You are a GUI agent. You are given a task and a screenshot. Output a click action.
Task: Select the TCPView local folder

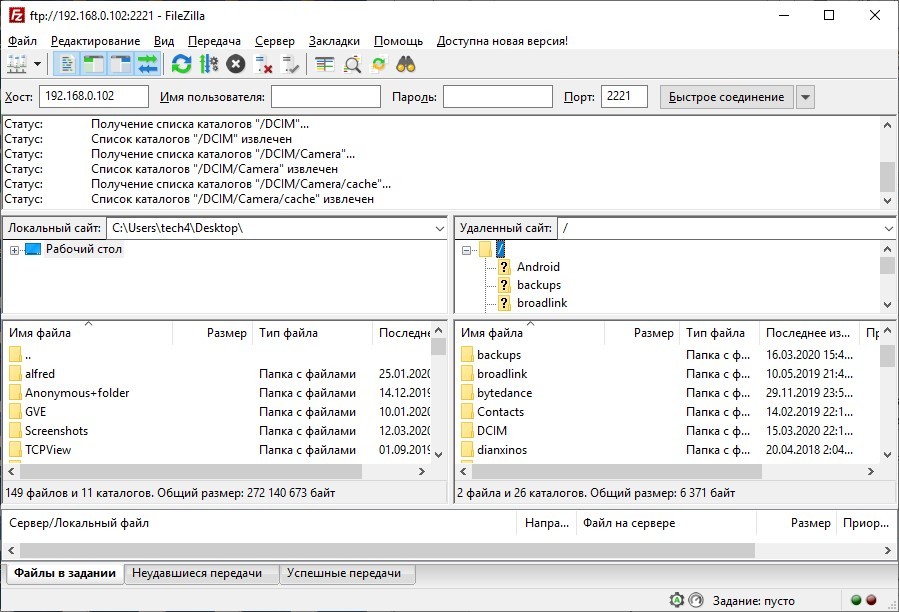click(48, 450)
